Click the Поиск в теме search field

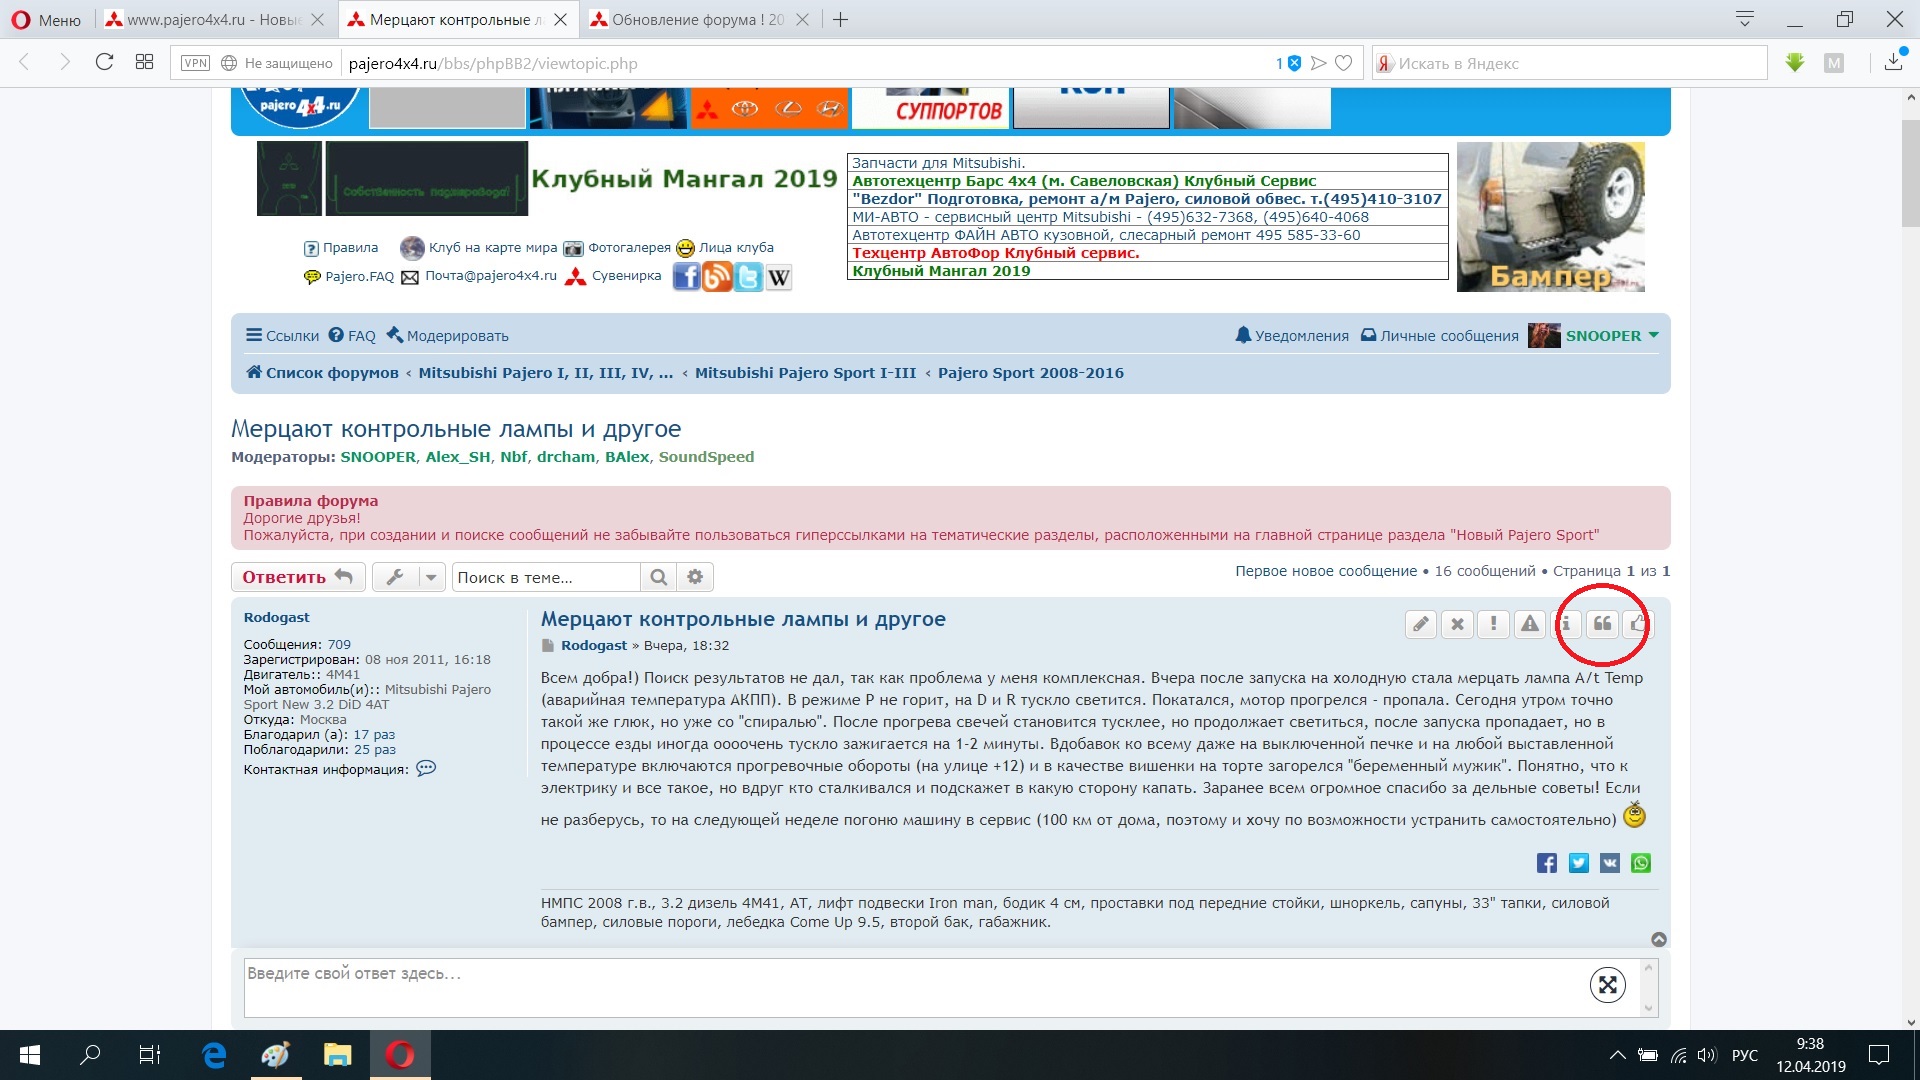point(544,577)
